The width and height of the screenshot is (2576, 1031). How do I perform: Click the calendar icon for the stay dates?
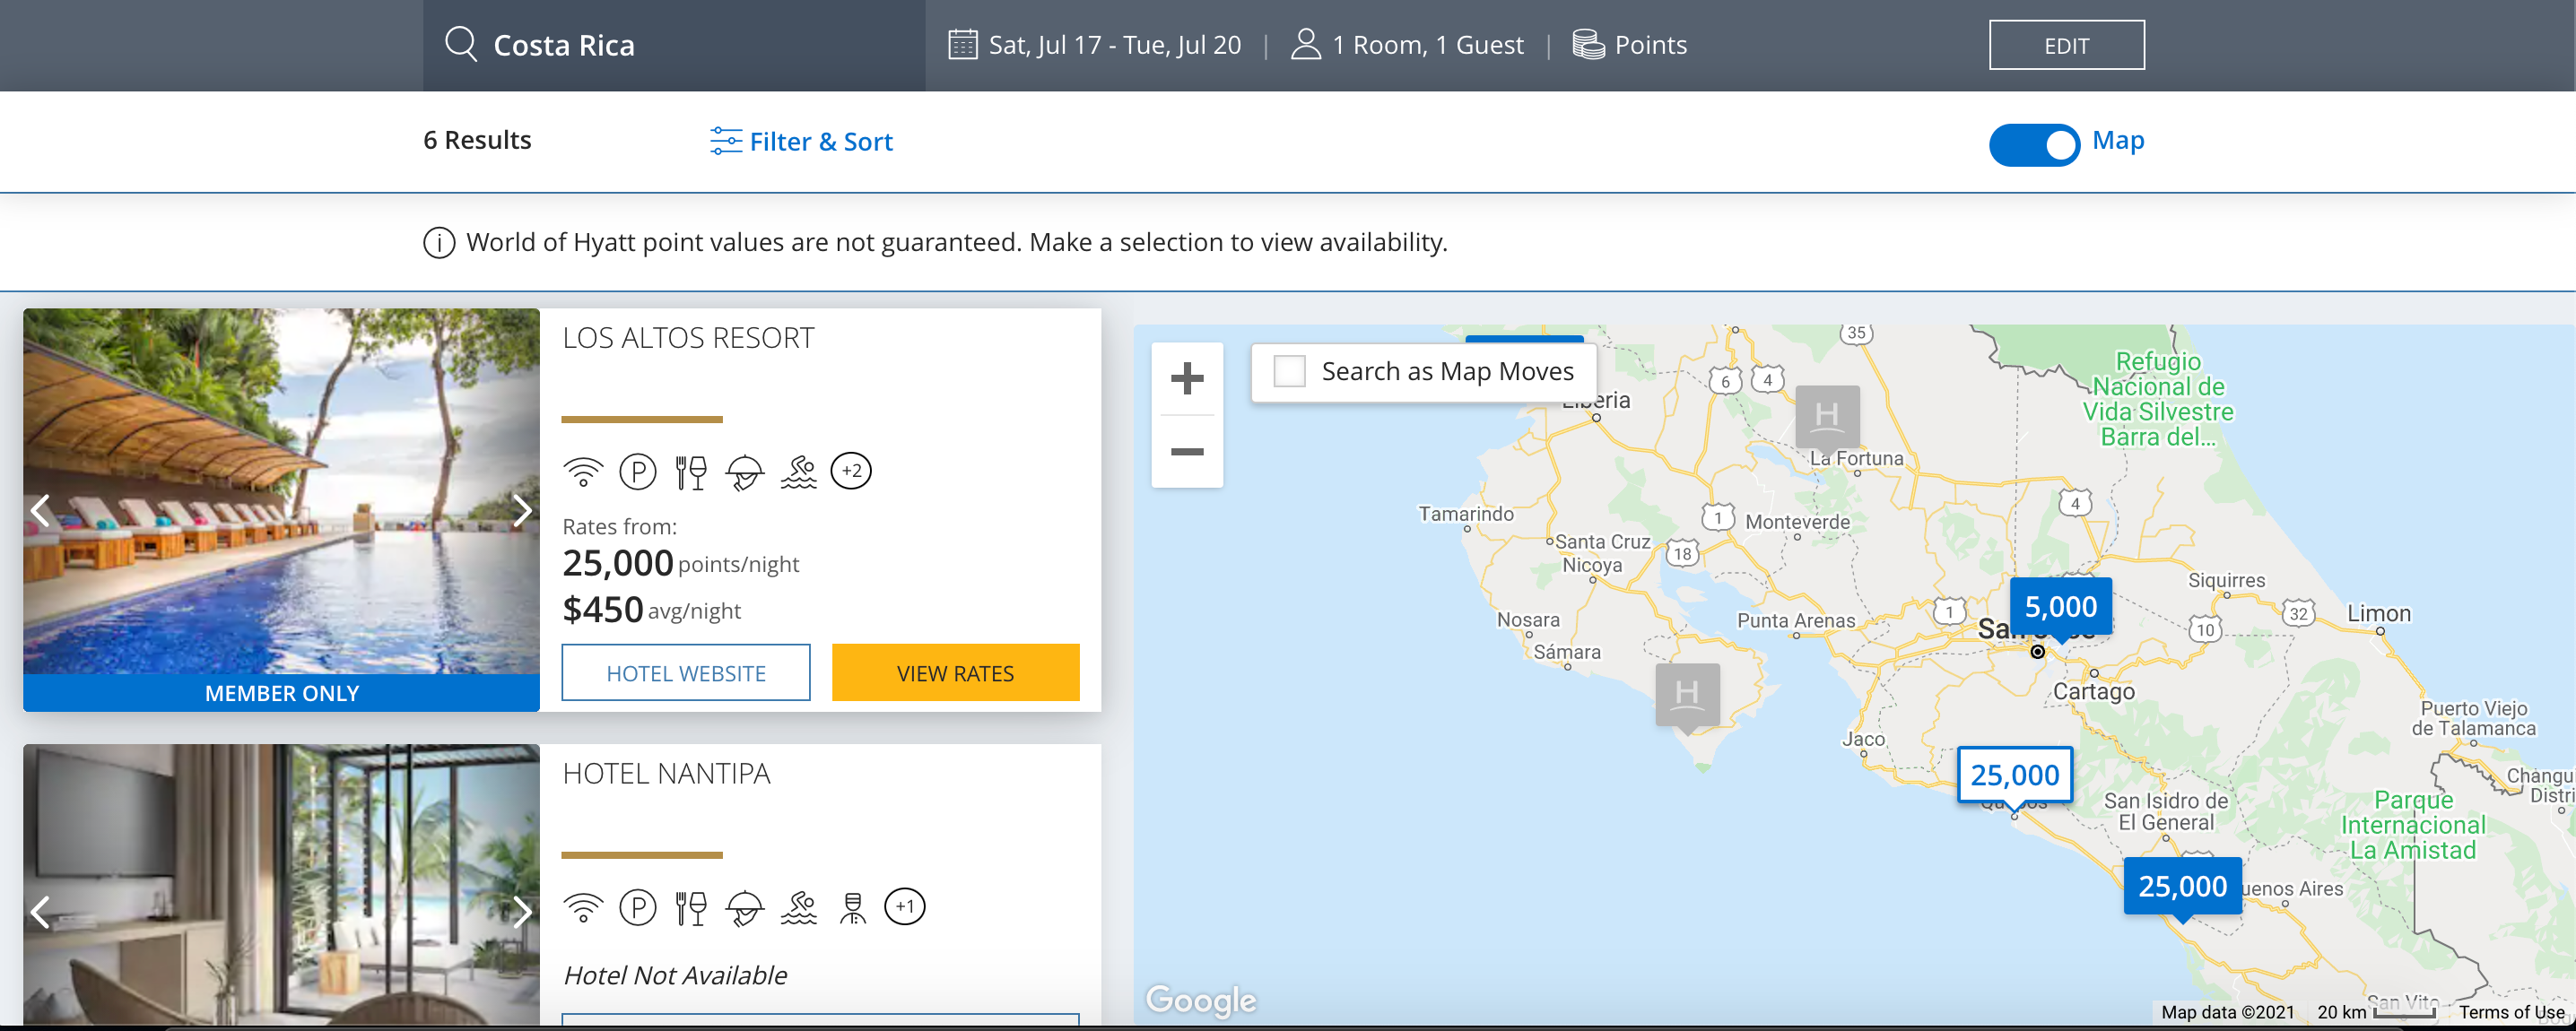pyautogui.click(x=962, y=45)
